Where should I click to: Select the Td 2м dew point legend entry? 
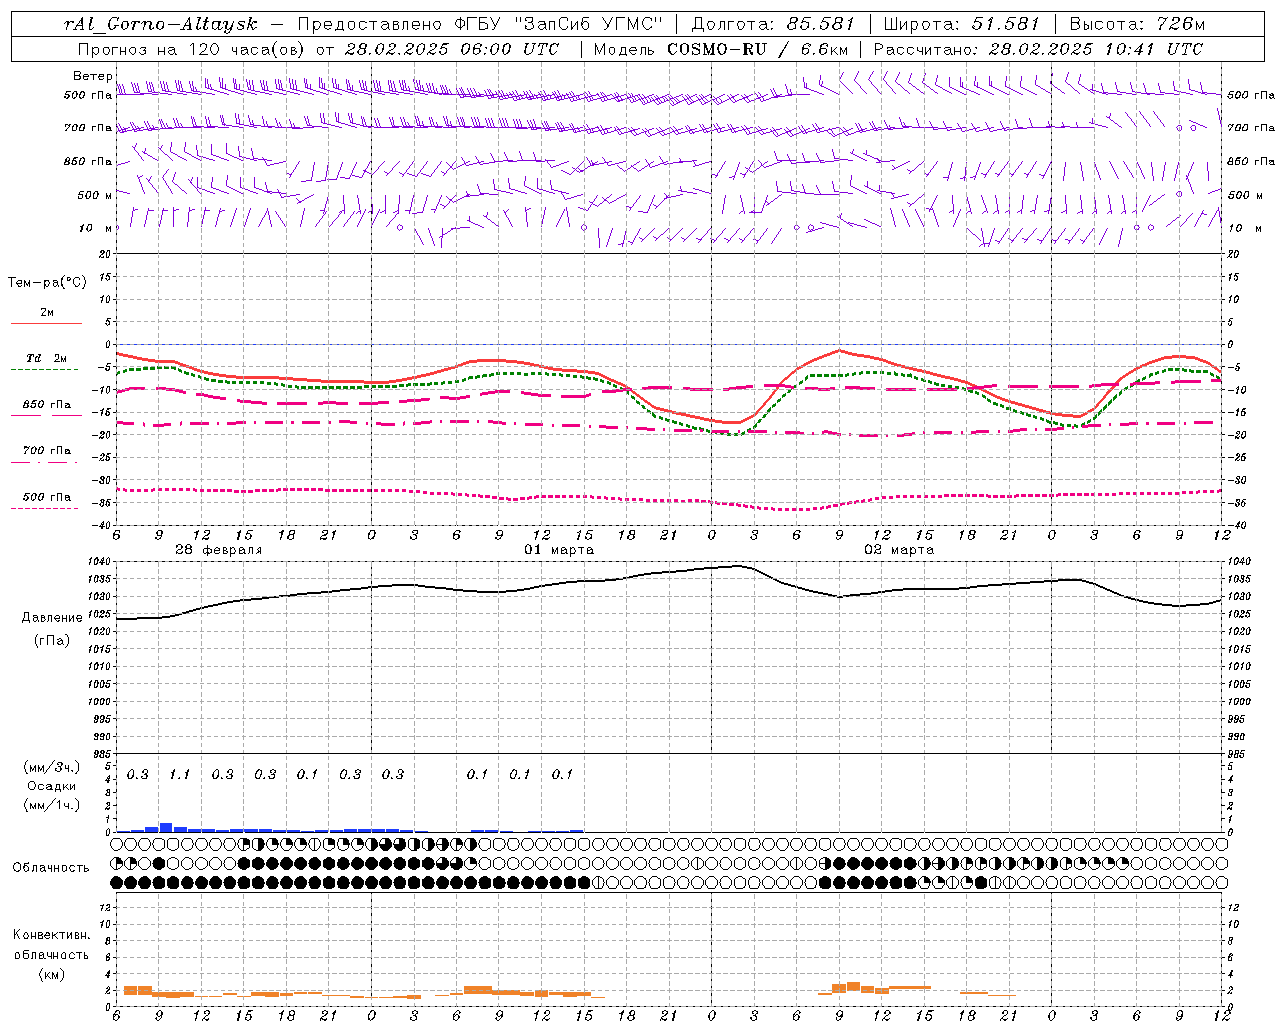(x=46, y=358)
